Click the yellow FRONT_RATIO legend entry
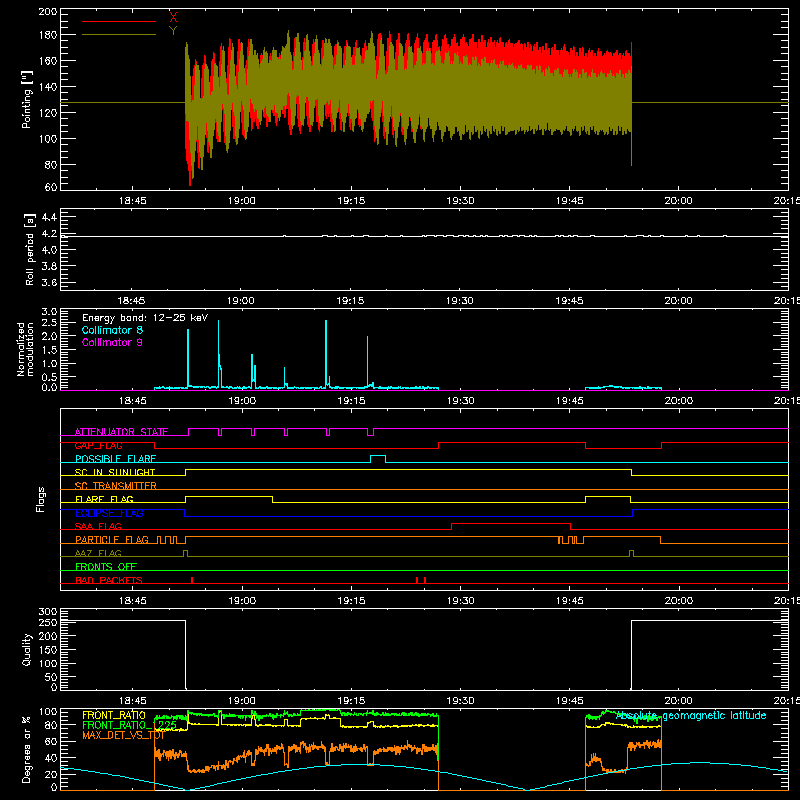 pyautogui.click(x=114, y=715)
